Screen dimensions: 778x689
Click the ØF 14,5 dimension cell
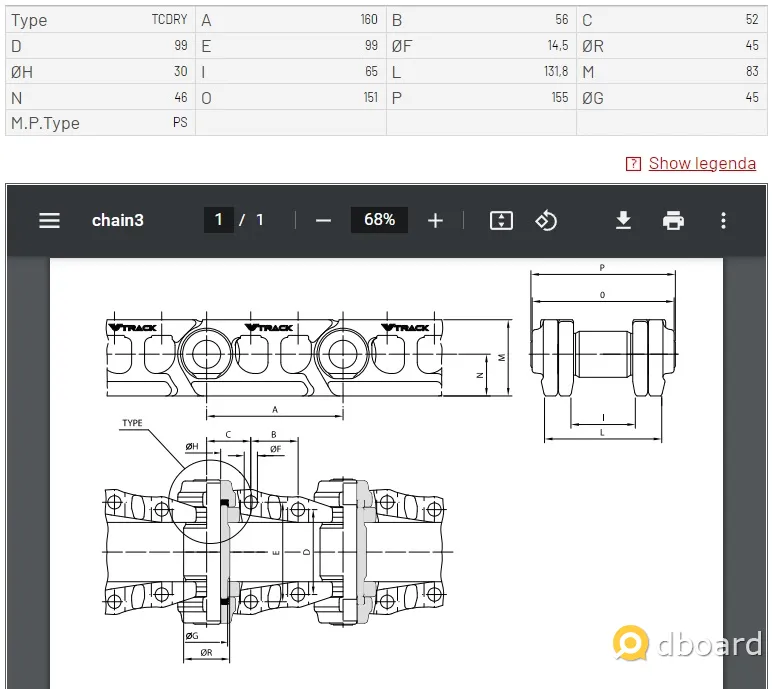(x=481, y=46)
